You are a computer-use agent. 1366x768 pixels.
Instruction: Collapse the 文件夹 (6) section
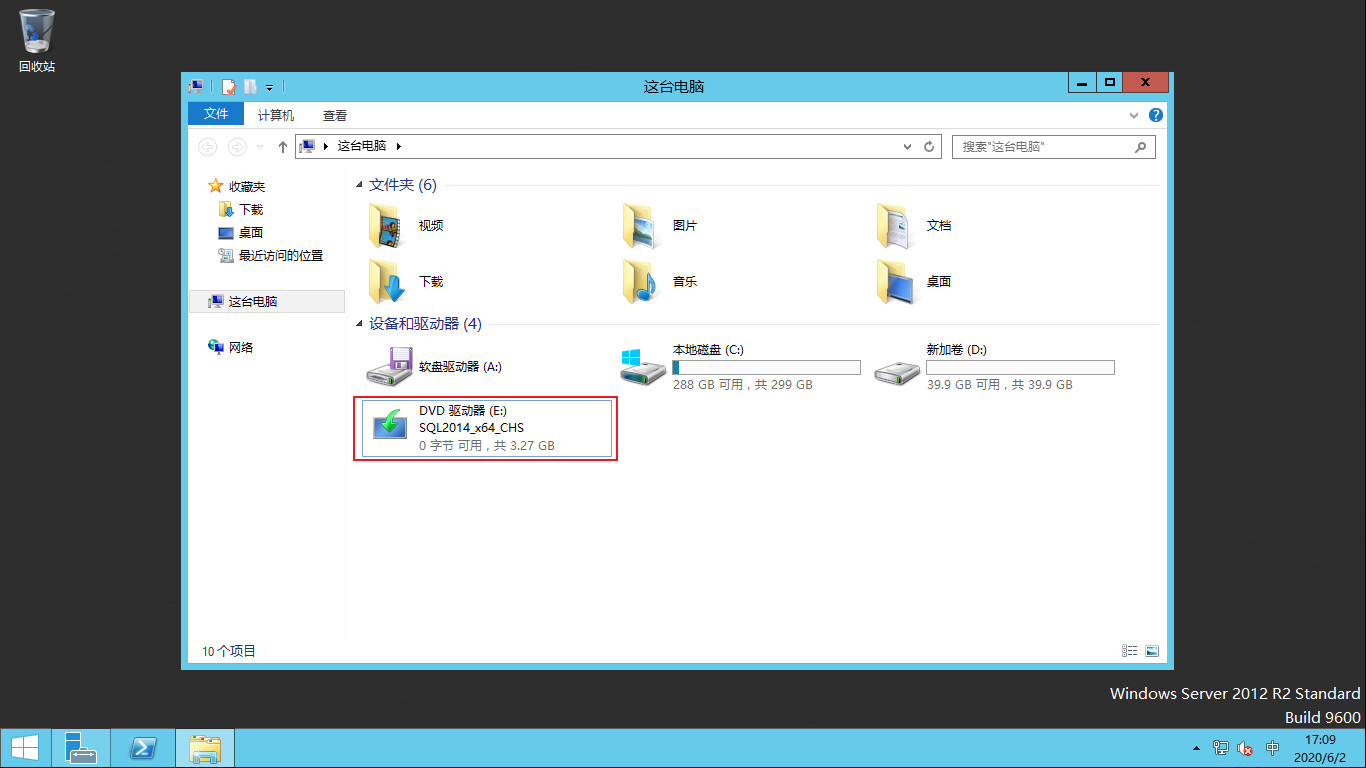pos(358,184)
